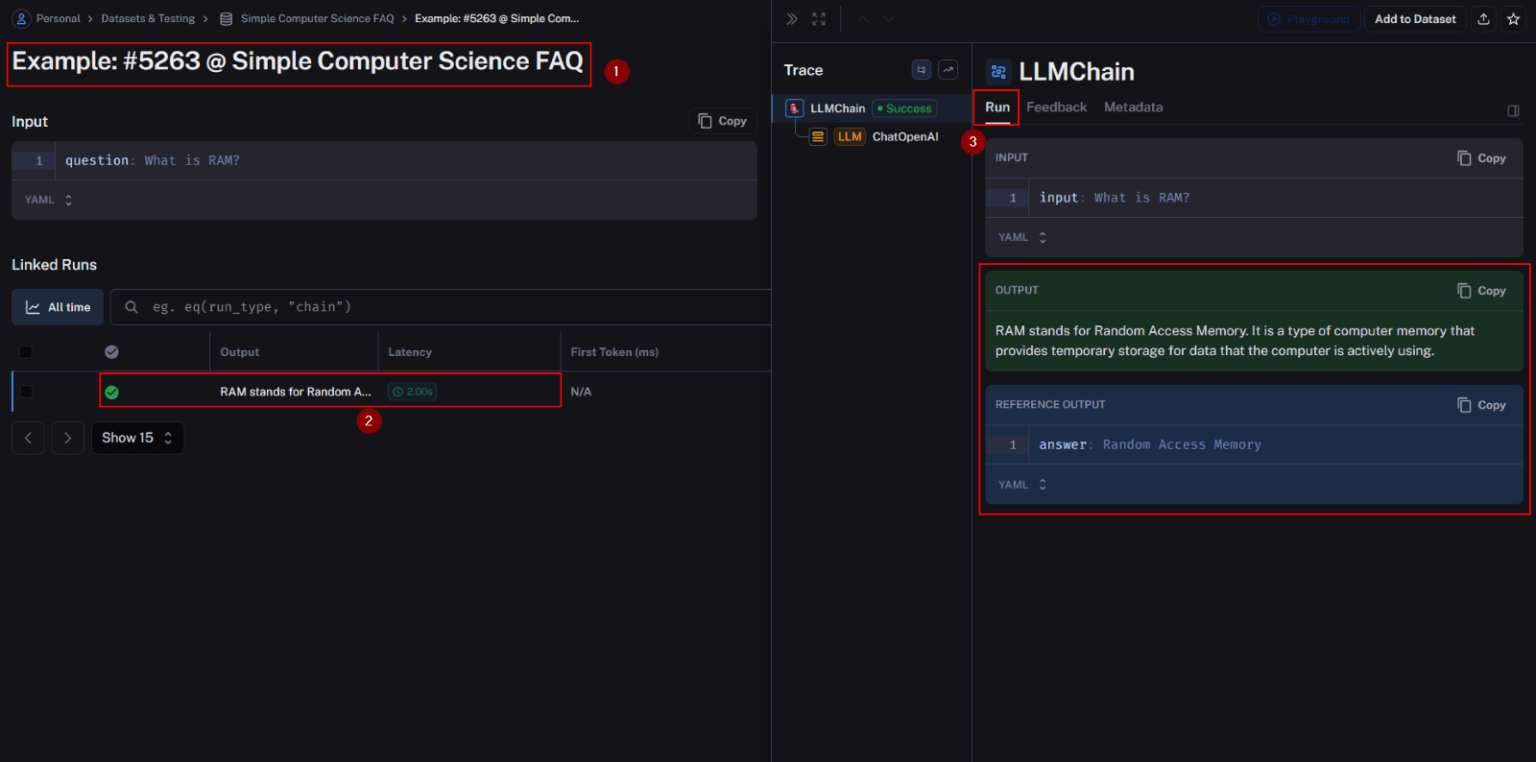Image resolution: width=1536 pixels, height=762 pixels.
Task: Switch to the Feedback tab
Action: (x=1056, y=107)
